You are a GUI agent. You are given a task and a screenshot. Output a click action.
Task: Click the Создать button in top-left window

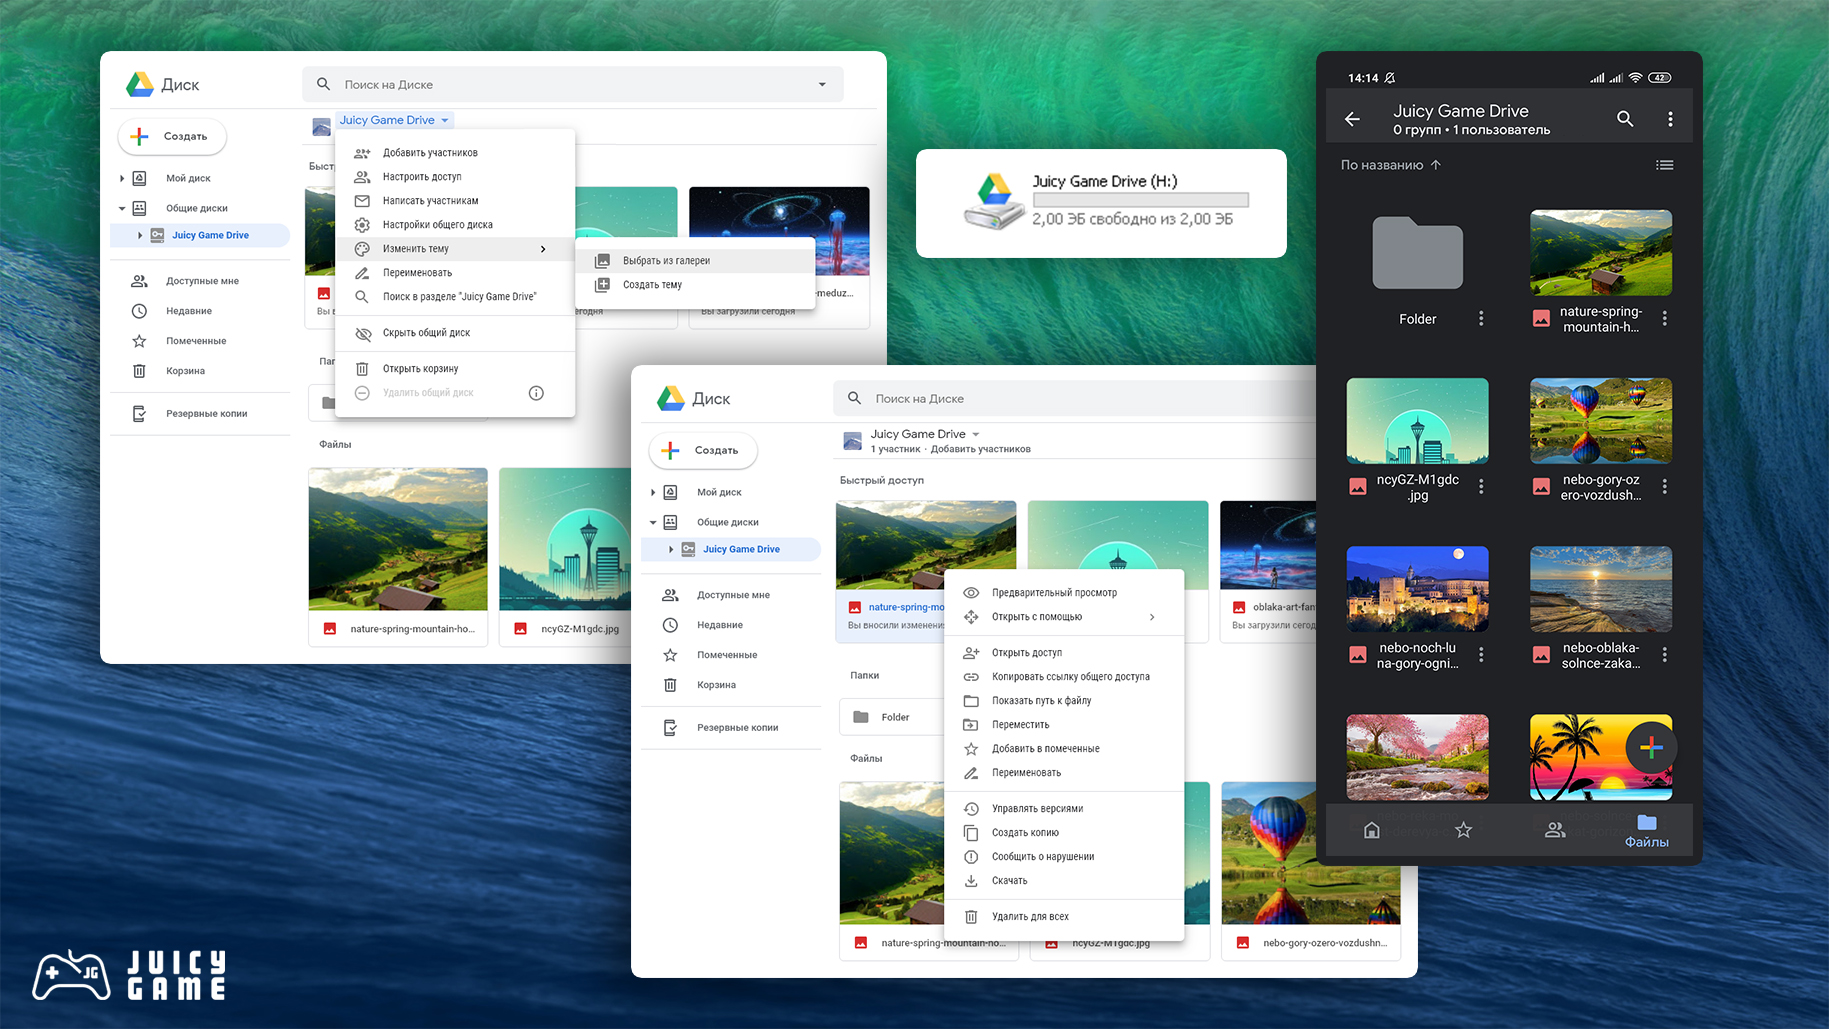coord(172,136)
